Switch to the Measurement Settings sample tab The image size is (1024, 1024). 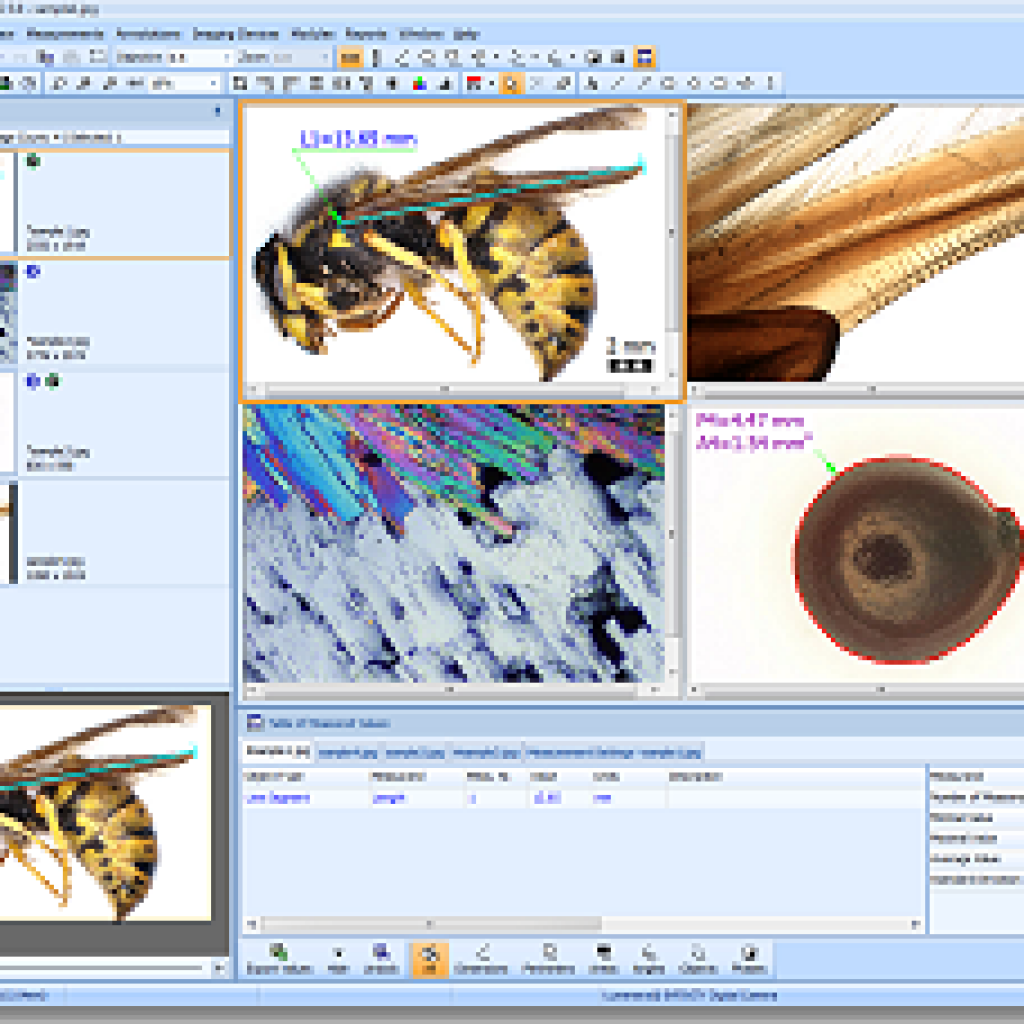(612, 753)
